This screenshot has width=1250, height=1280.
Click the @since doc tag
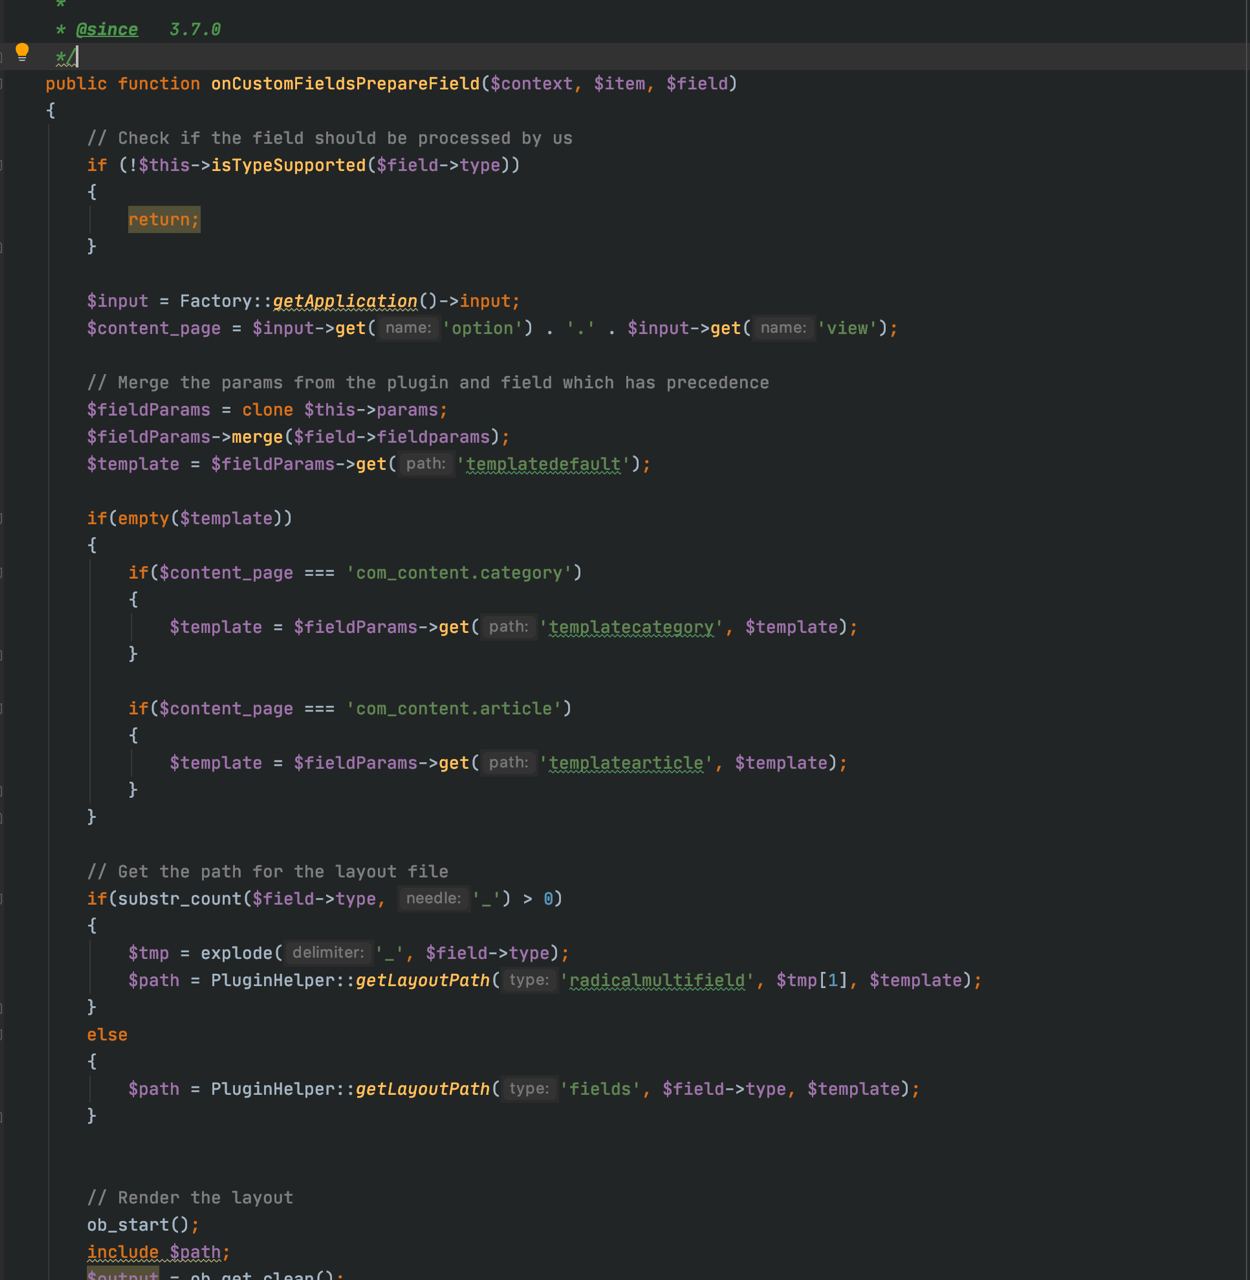click(107, 29)
